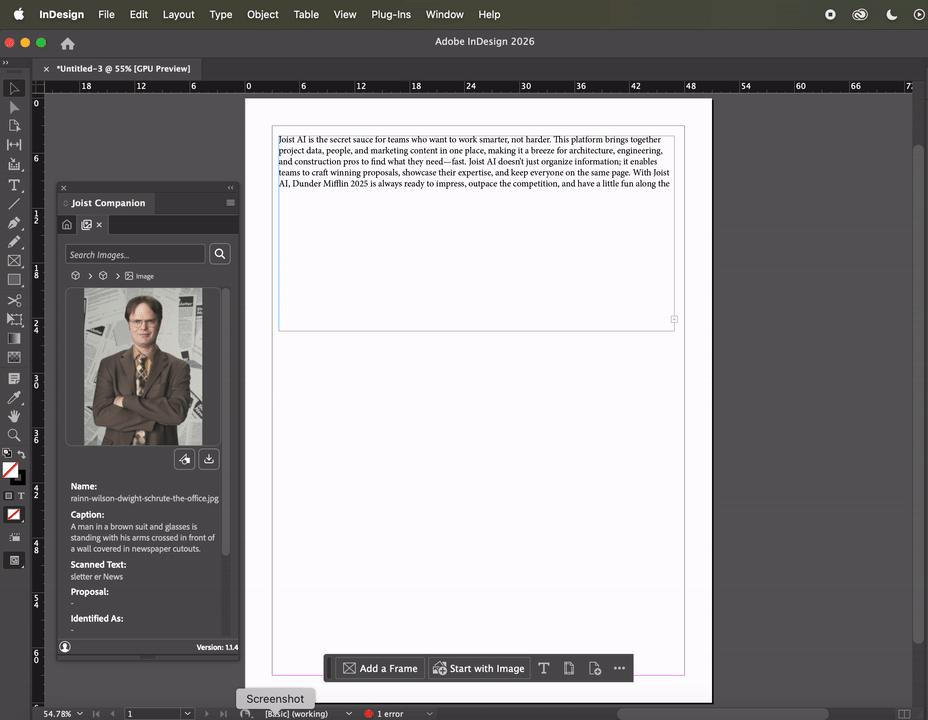Viewport: 928px width, 720px height.
Task: Select the Line tool
Action: [x=14, y=204]
